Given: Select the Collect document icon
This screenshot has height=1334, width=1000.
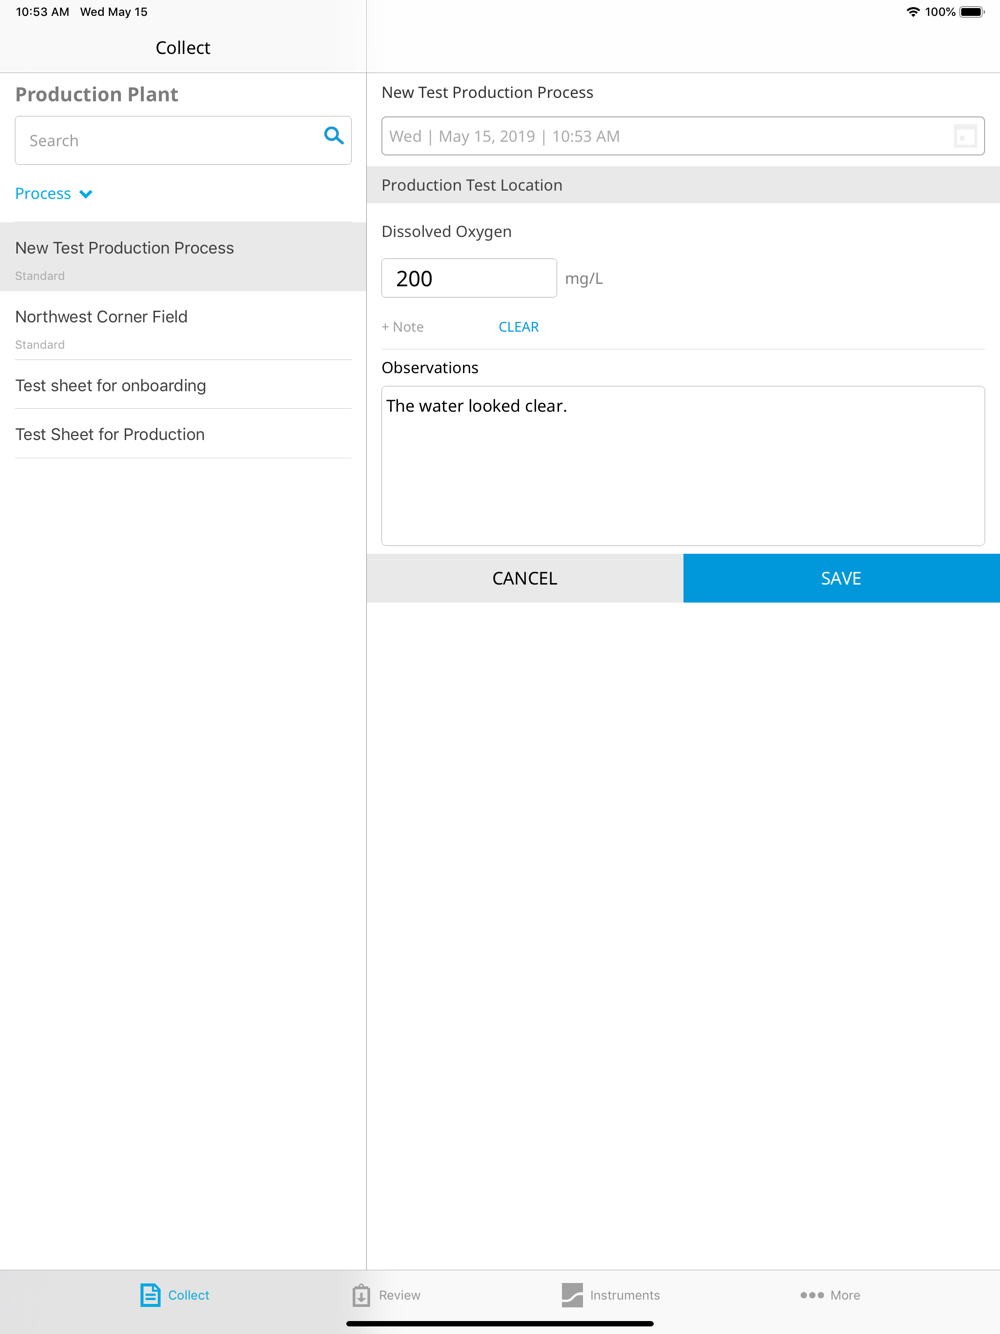Looking at the screenshot, I should coord(150,1295).
